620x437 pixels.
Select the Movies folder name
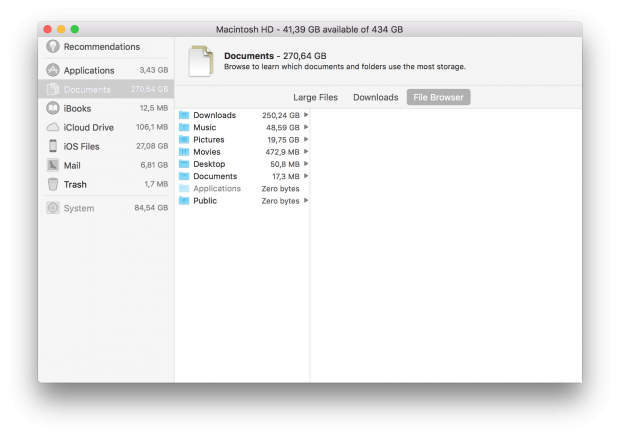206,152
